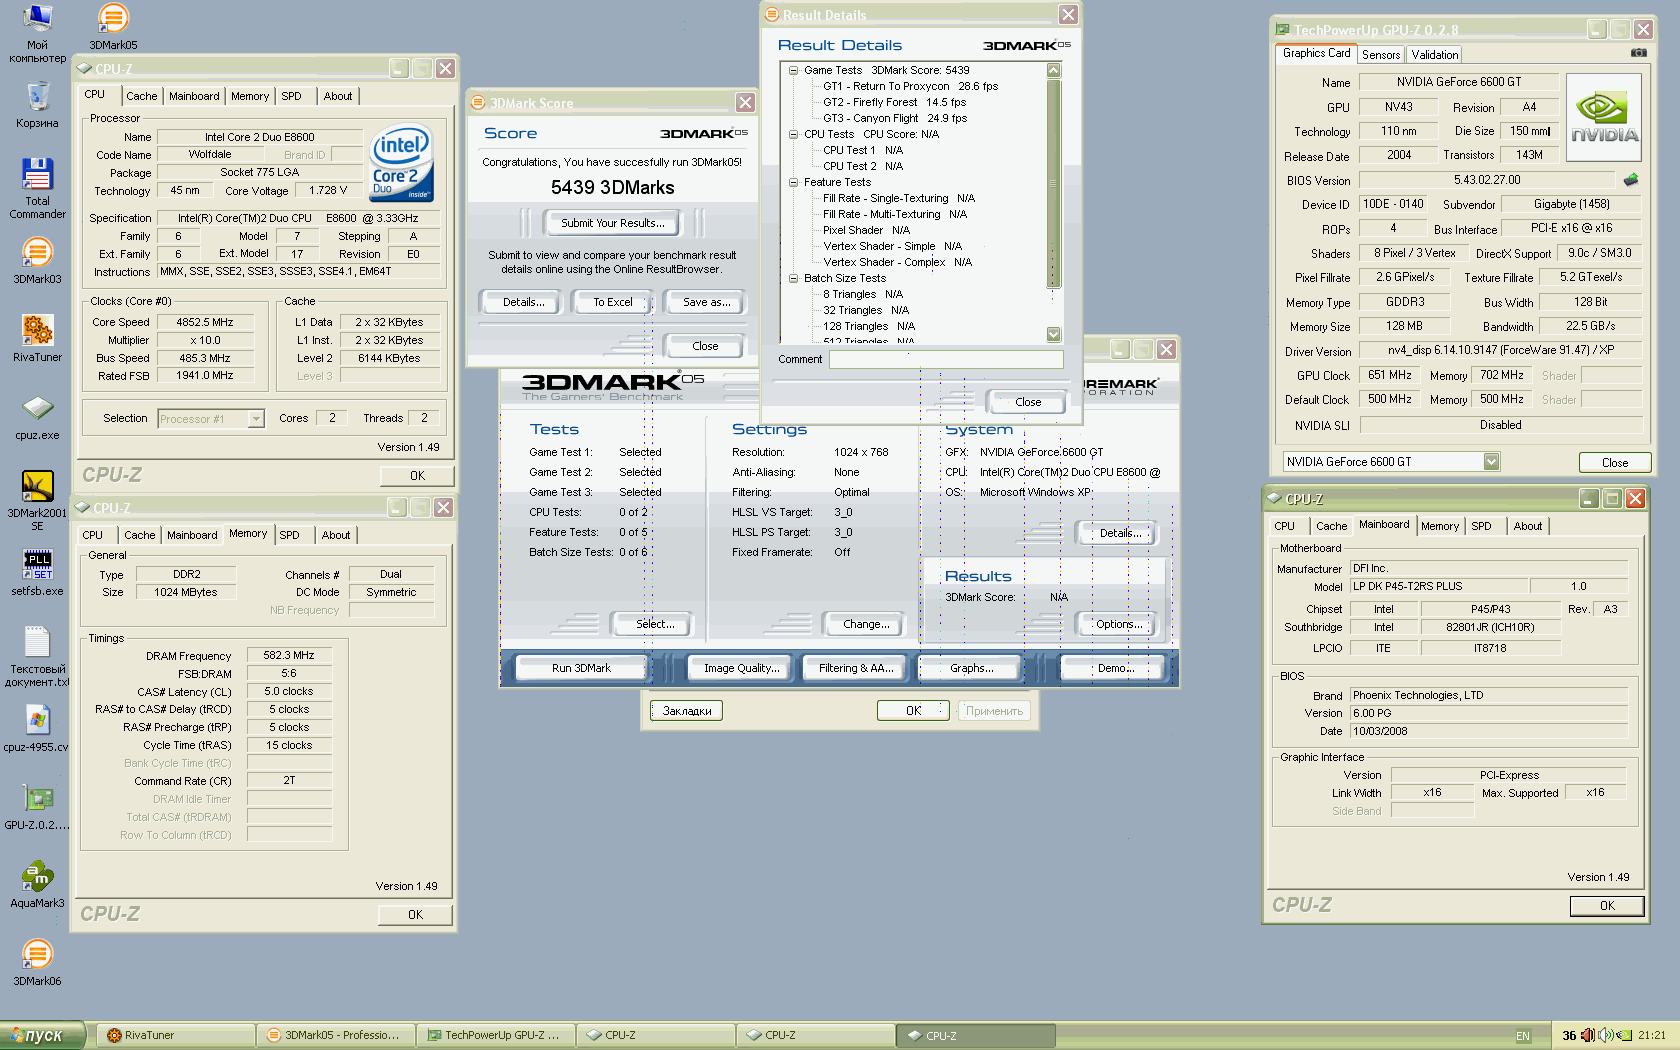Click Run 3DMark button

click(x=581, y=668)
